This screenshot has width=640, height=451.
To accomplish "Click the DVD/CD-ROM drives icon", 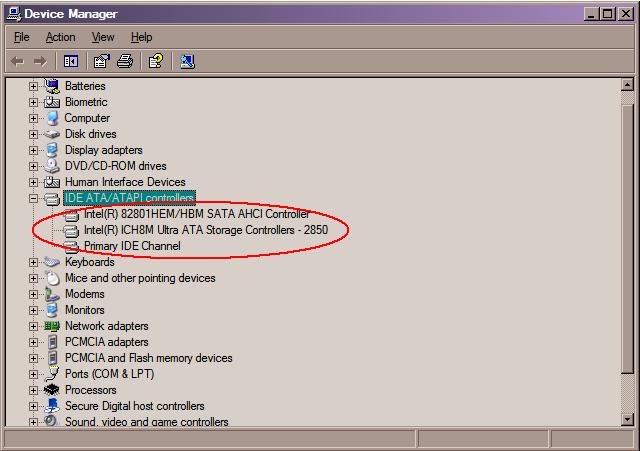I will pos(52,166).
